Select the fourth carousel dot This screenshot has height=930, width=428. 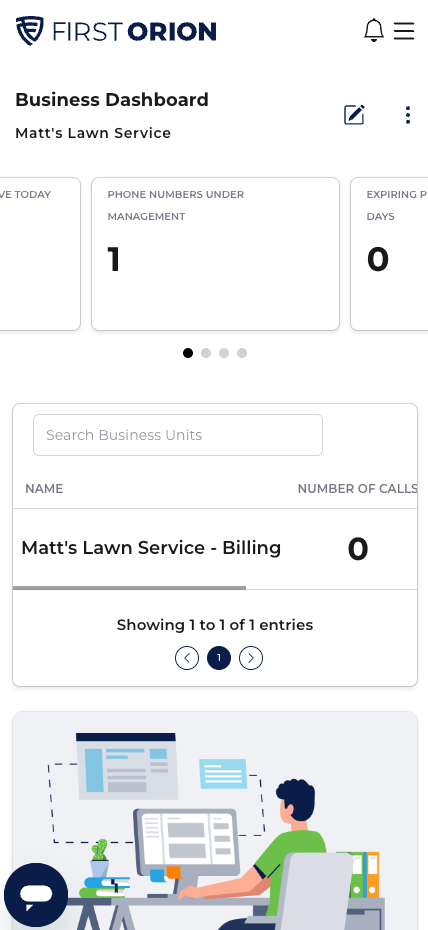242,353
